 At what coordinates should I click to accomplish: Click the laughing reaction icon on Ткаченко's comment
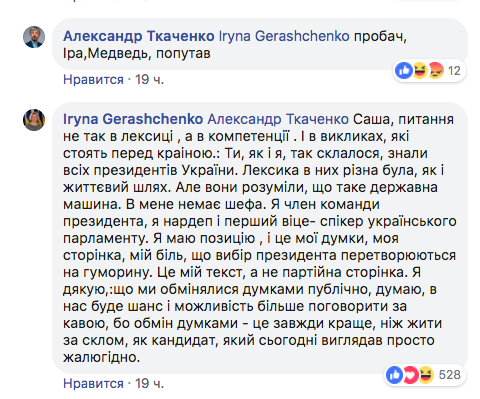(x=420, y=71)
